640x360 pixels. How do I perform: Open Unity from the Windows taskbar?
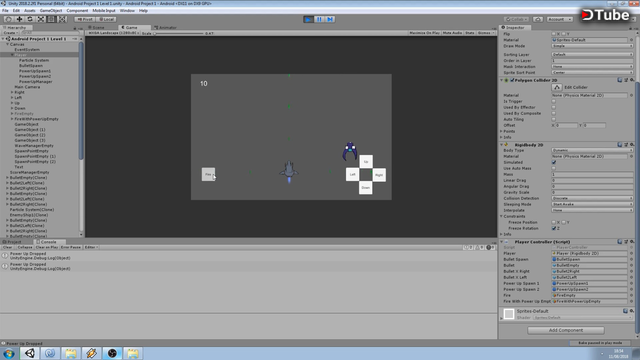[x=29, y=353]
